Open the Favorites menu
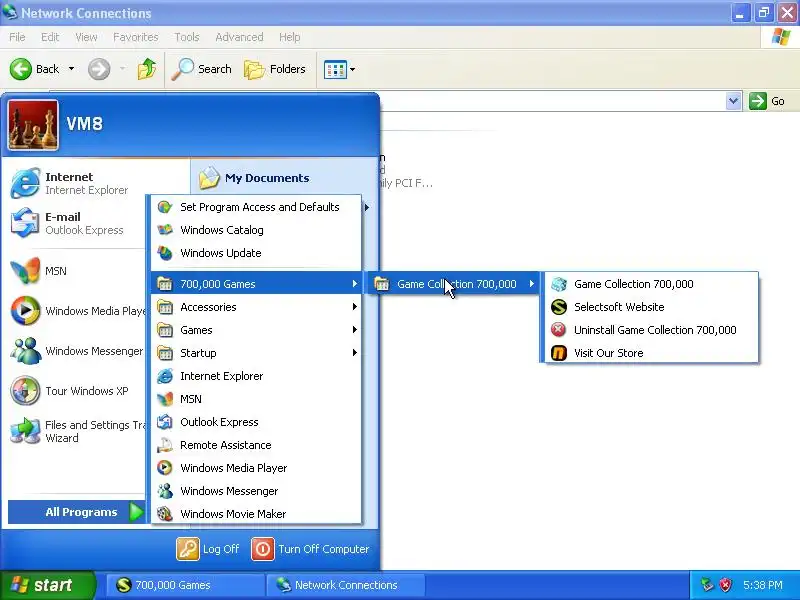 tap(136, 37)
